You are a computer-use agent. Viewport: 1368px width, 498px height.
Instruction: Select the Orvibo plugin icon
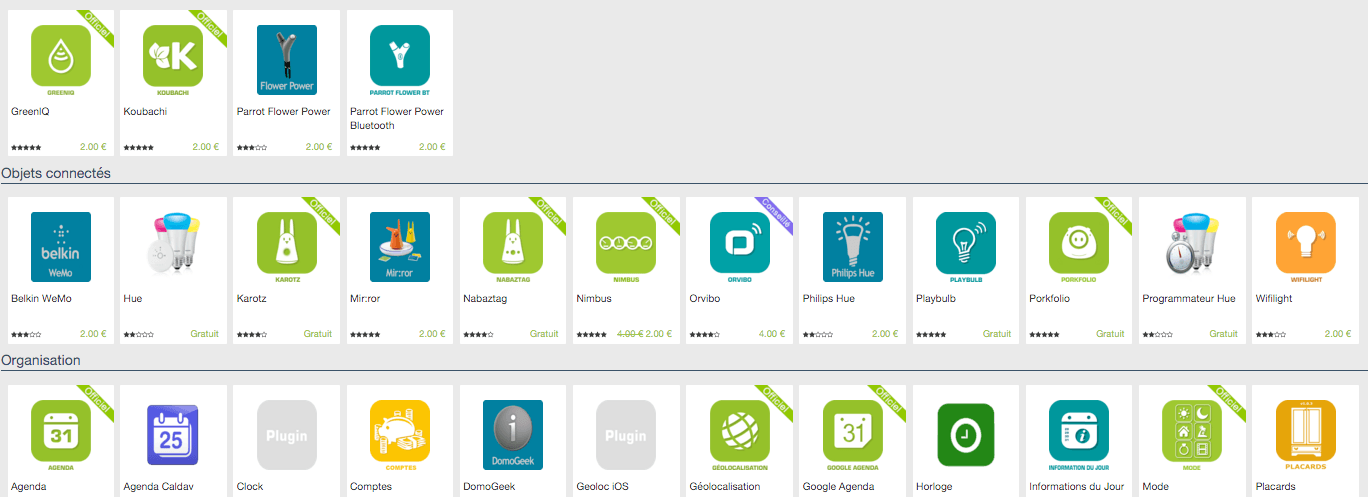coord(740,247)
